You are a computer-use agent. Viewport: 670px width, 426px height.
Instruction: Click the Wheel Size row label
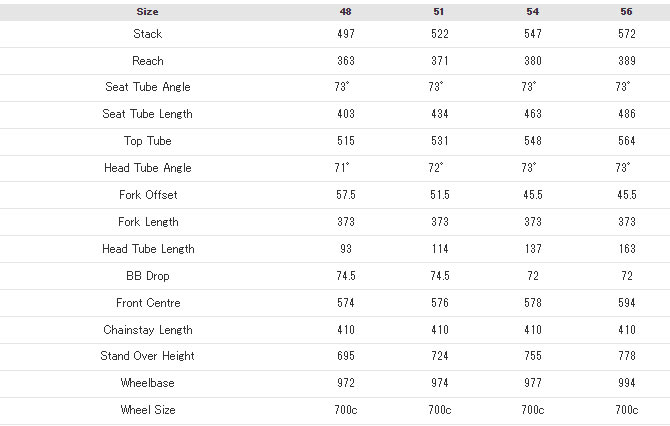pos(148,410)
